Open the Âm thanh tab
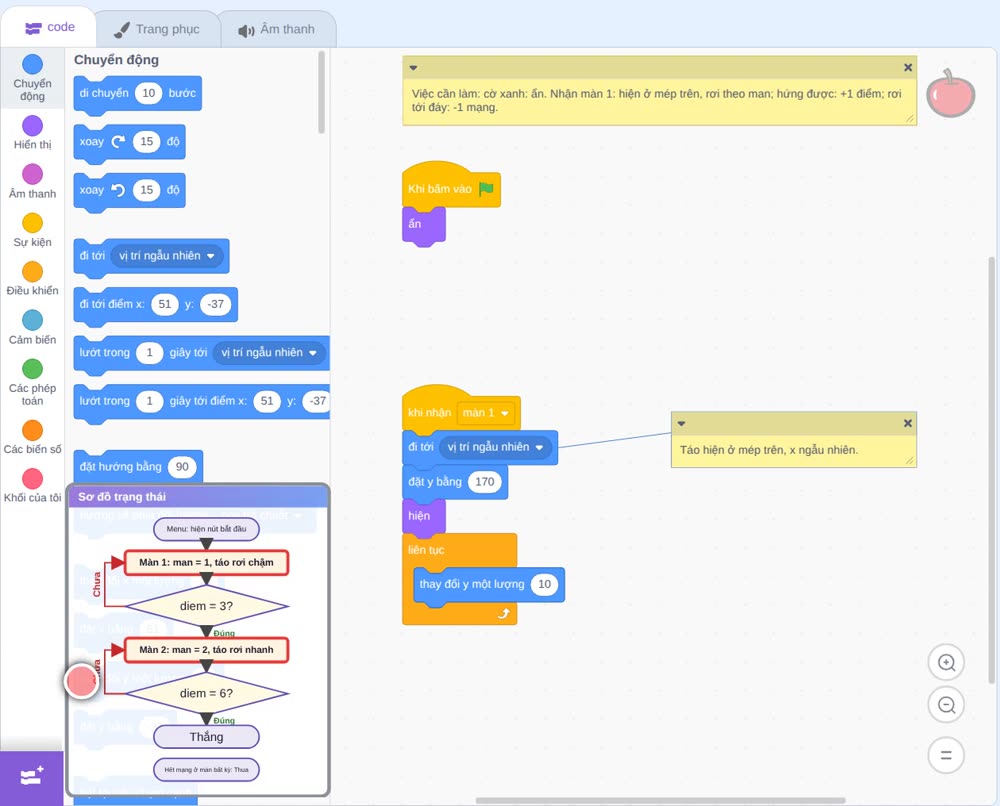This screenshot has width=1000, height=806. point(277,29)
